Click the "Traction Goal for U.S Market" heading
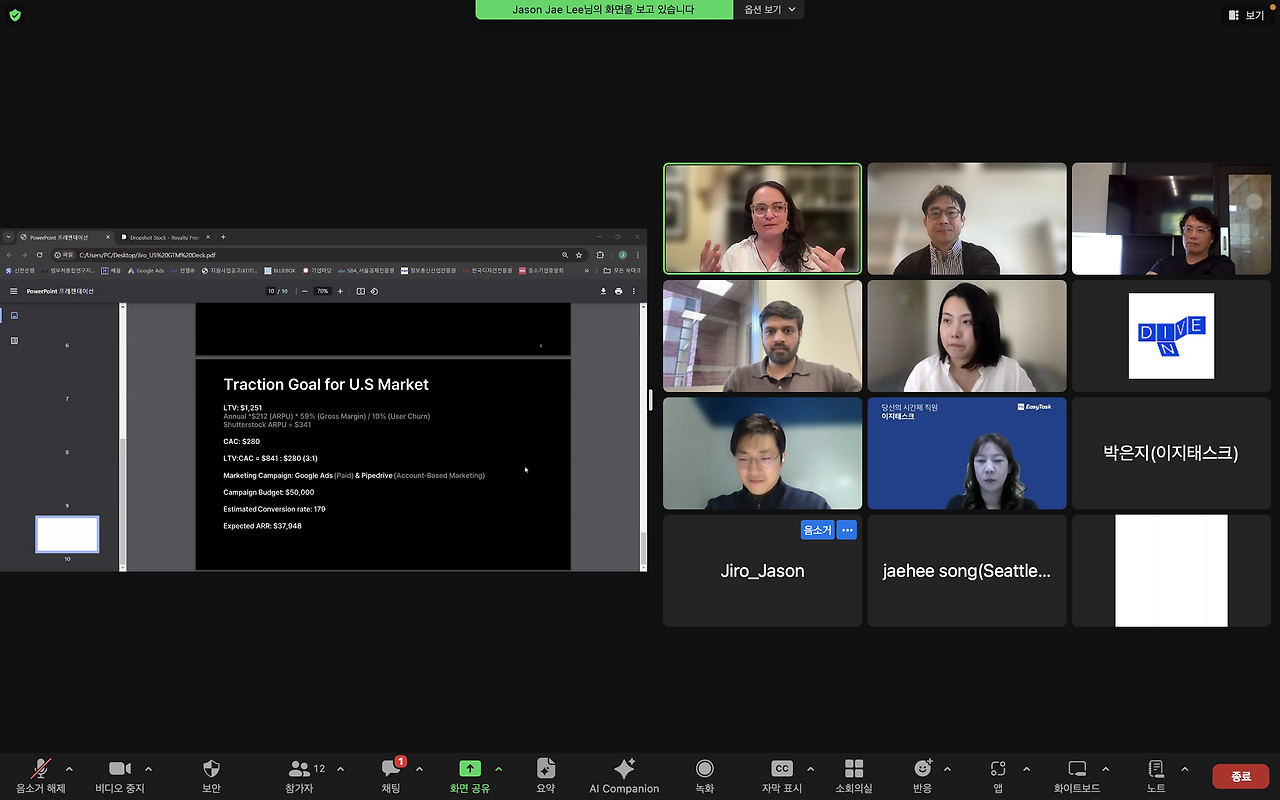The height and width of the screenshot is (800, 1280). coord(326,384)
